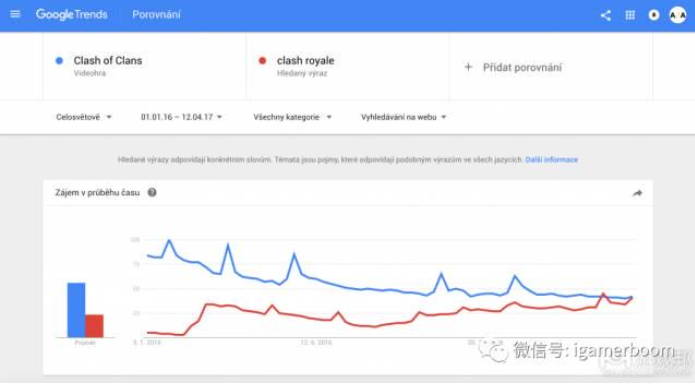695x385 pixels.
Task: Click the help icon beside Zájem v průběhu času
Action: (152, 192)
